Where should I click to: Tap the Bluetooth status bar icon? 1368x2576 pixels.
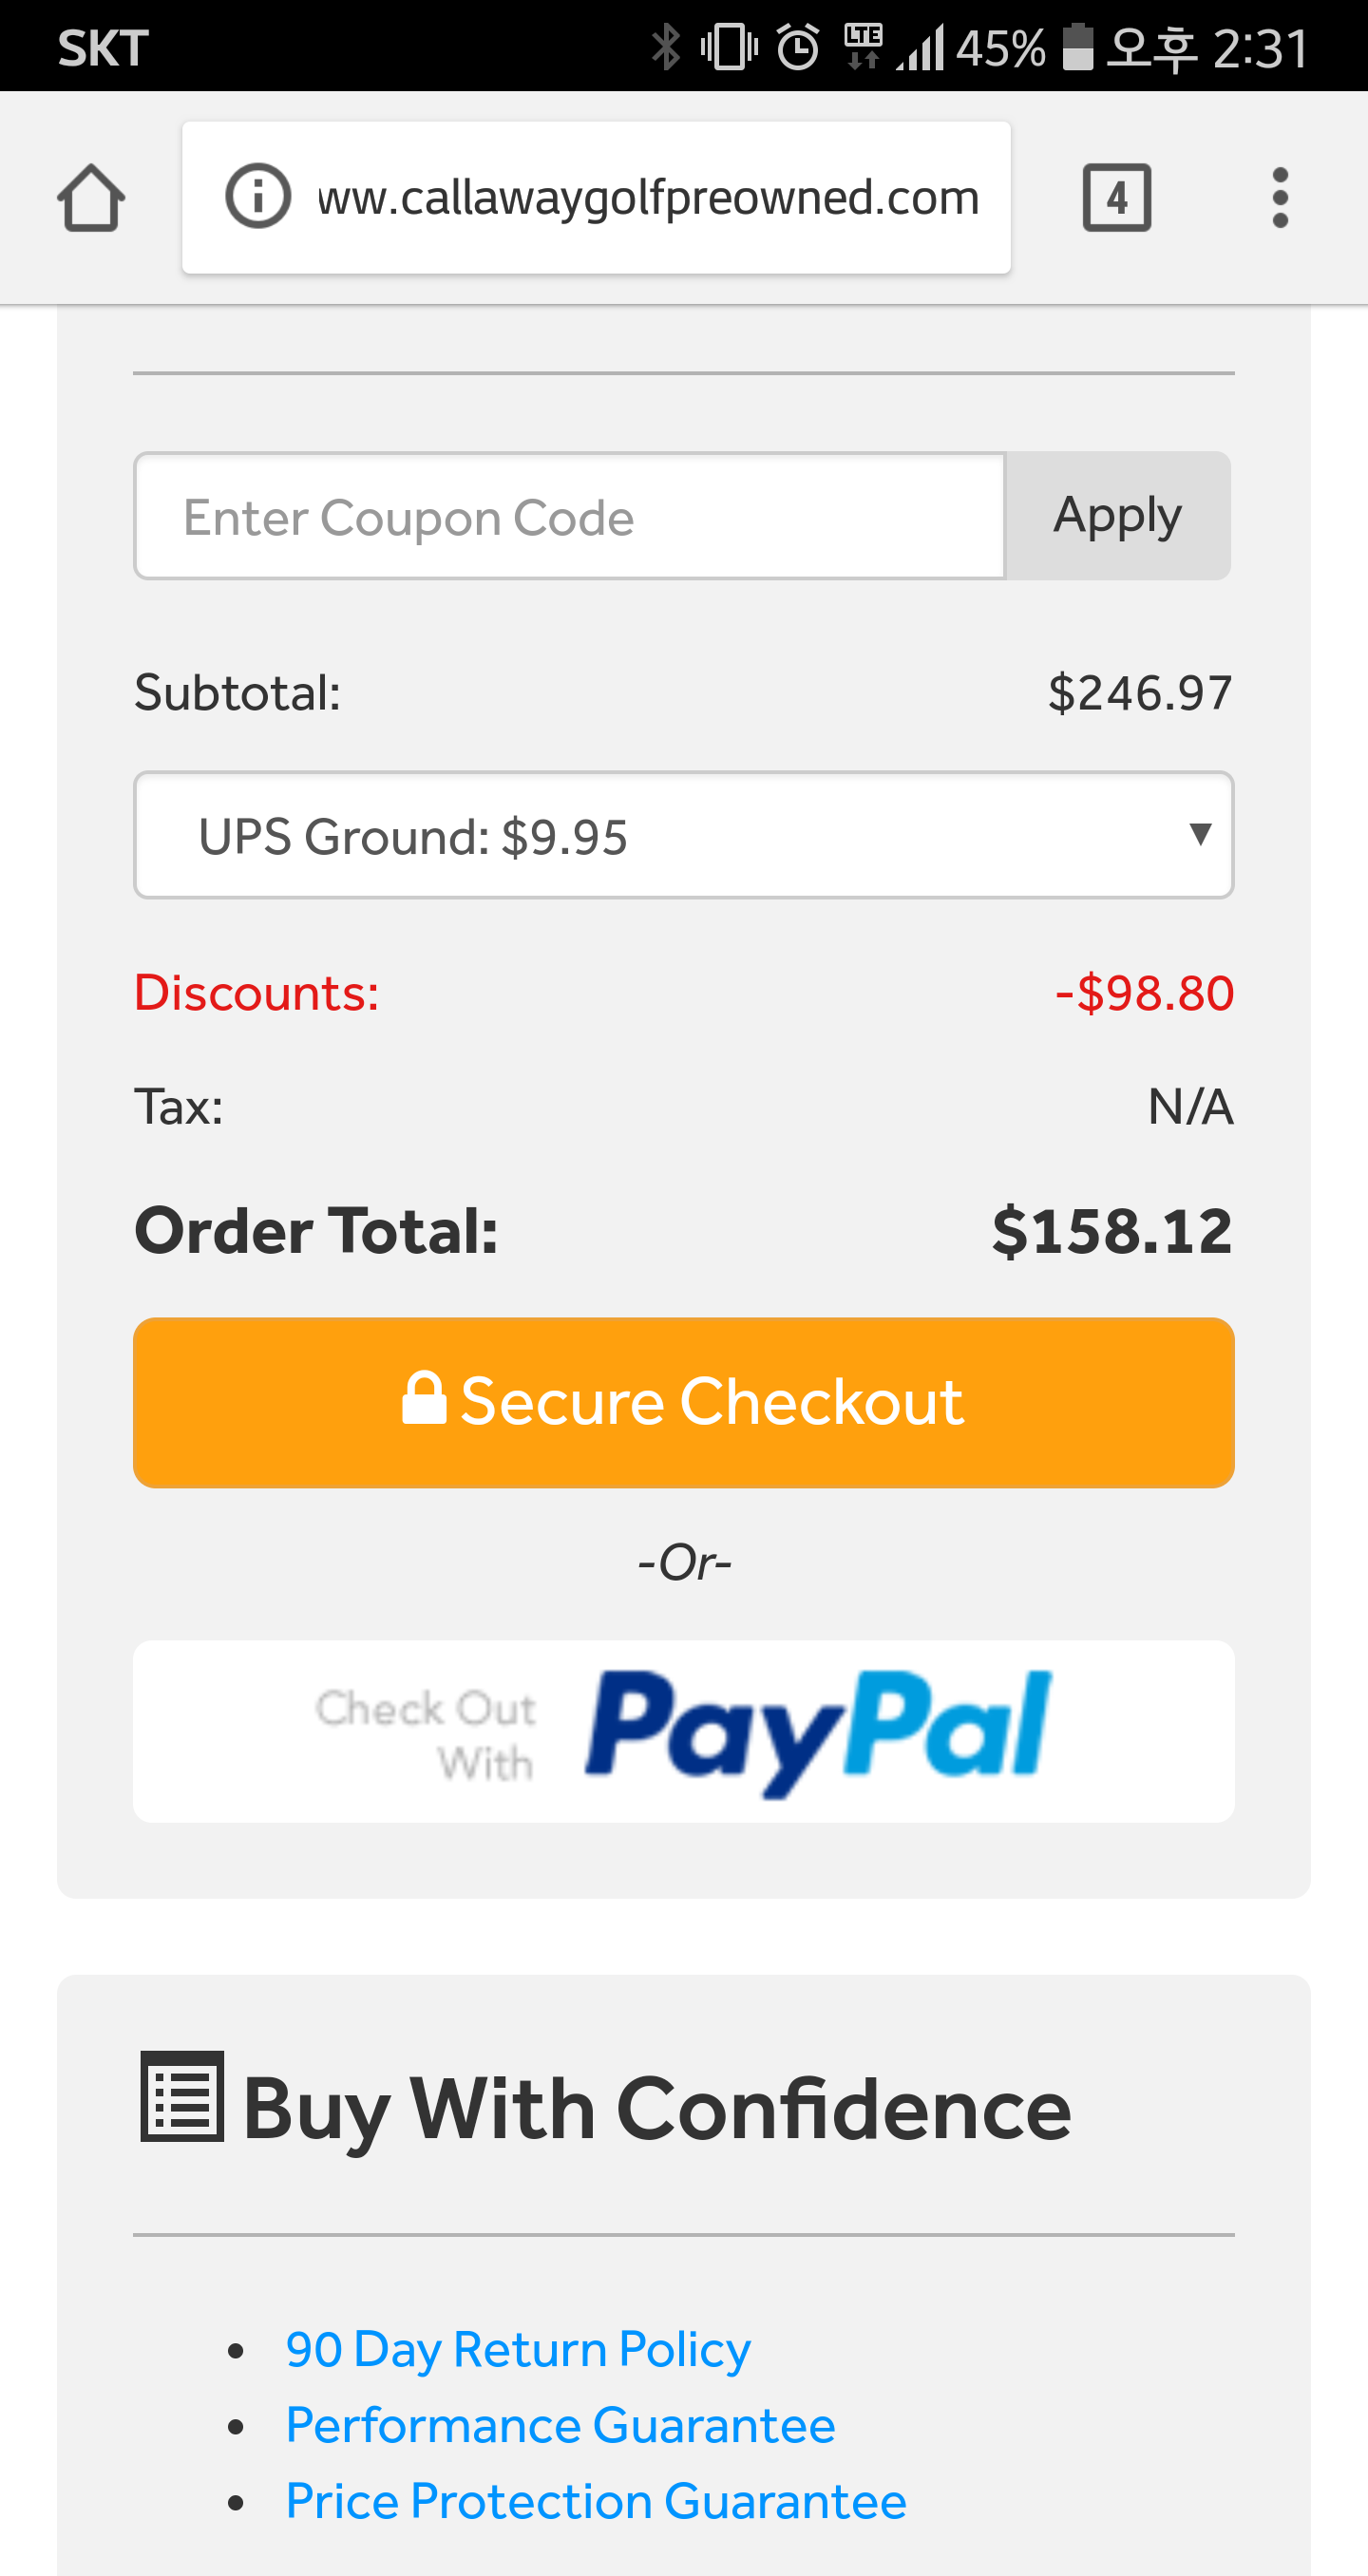pyautogui.click(x=665, y=47)
